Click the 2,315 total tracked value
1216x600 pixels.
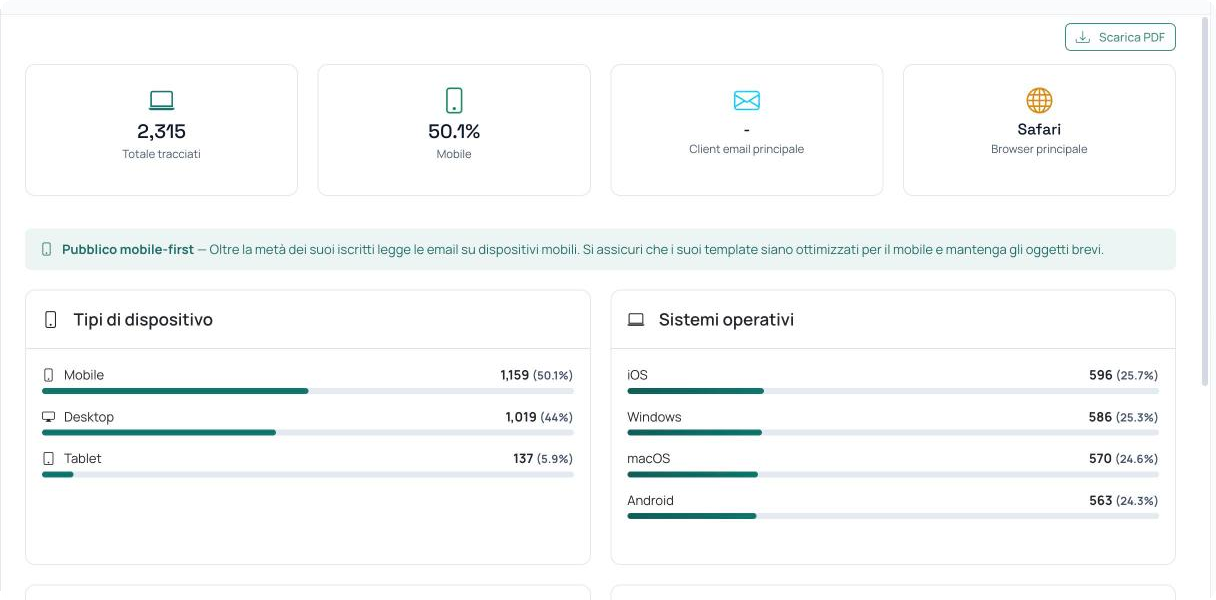pos(161,131)
